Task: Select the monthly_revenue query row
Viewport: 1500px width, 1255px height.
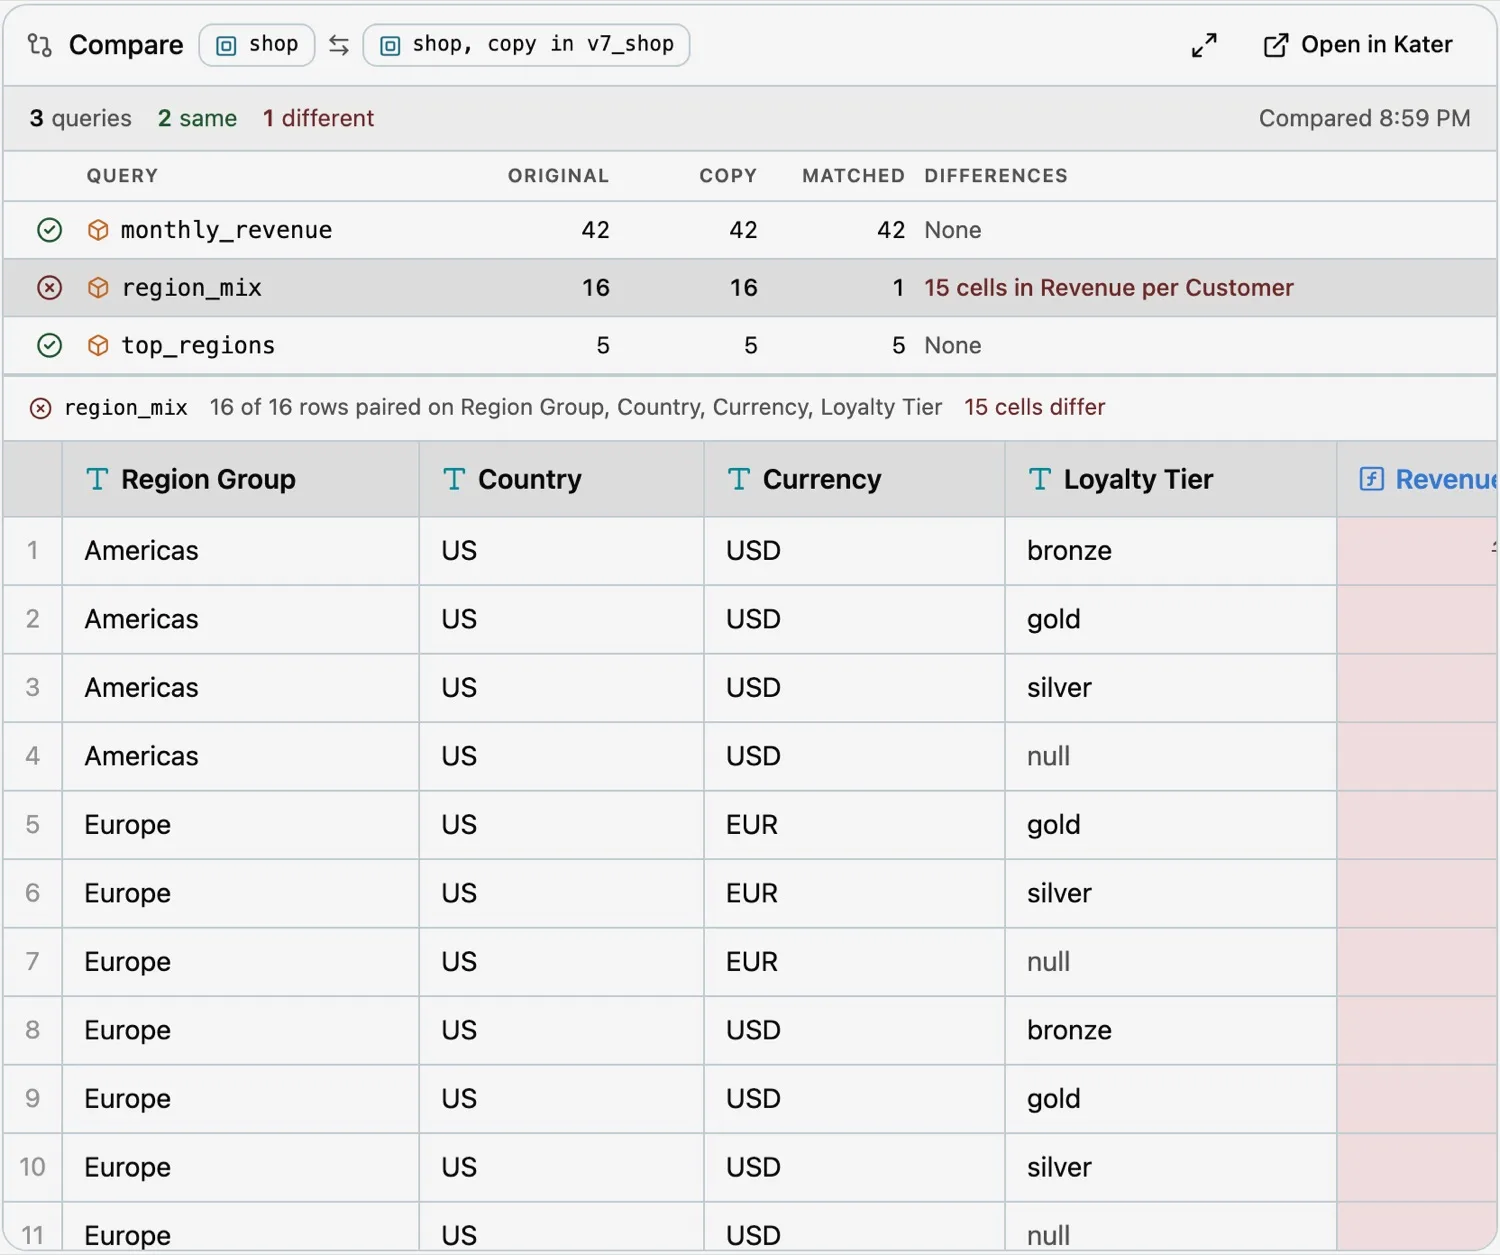Action: point(750,230)
